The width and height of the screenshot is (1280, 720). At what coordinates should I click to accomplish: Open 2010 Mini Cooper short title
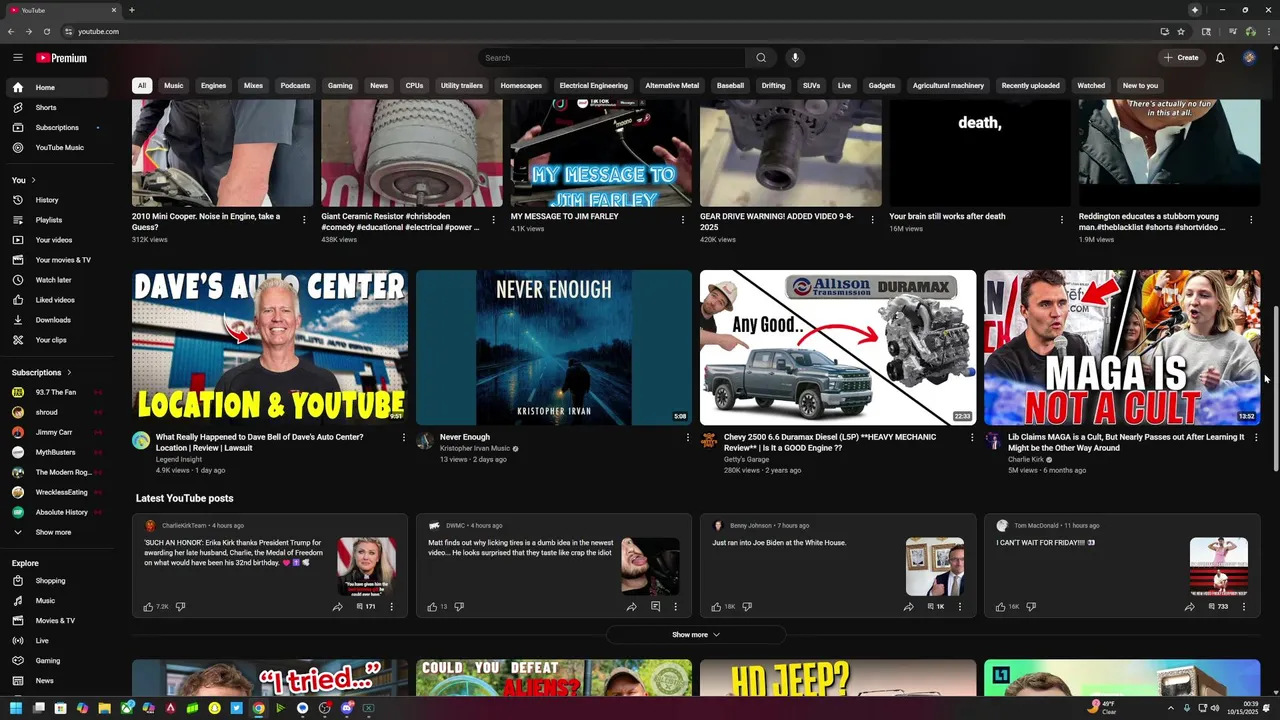tap(206, 221)
